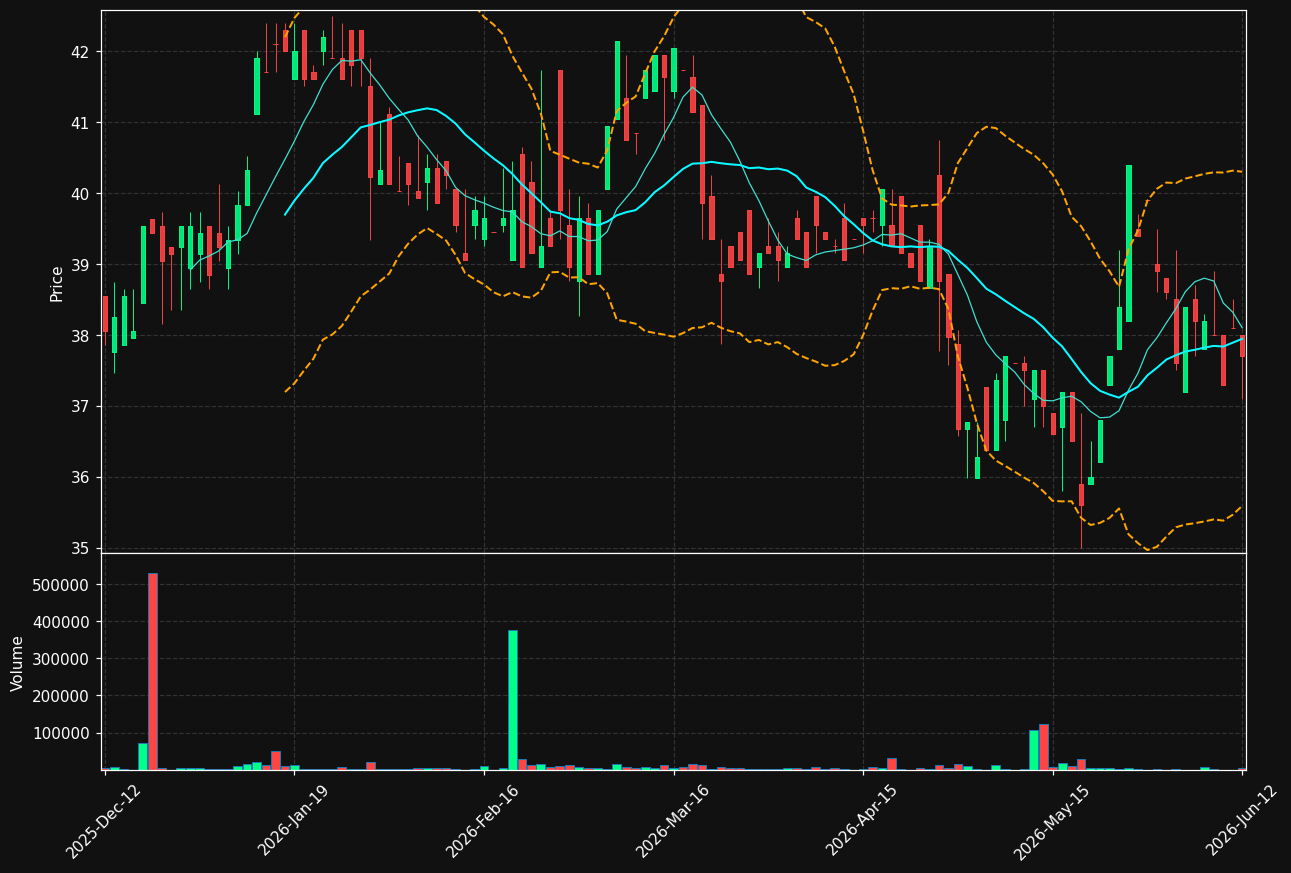
Task: Click the 2026-Mar-16 date label
Action: [x=673, y=822]
